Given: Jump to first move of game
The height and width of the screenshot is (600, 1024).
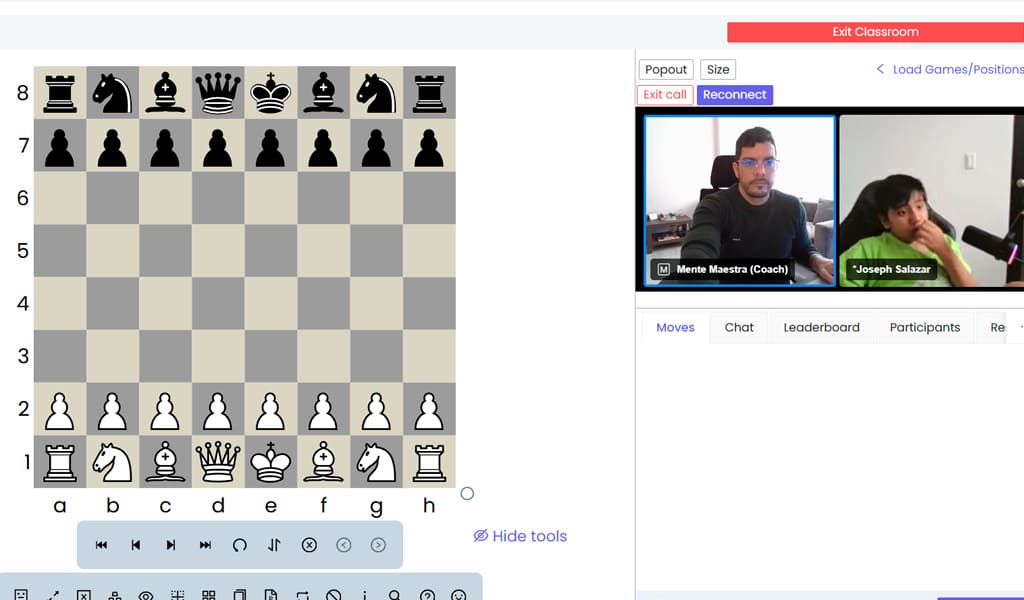Looking at the screenshot, I should [x=101, y=545].
